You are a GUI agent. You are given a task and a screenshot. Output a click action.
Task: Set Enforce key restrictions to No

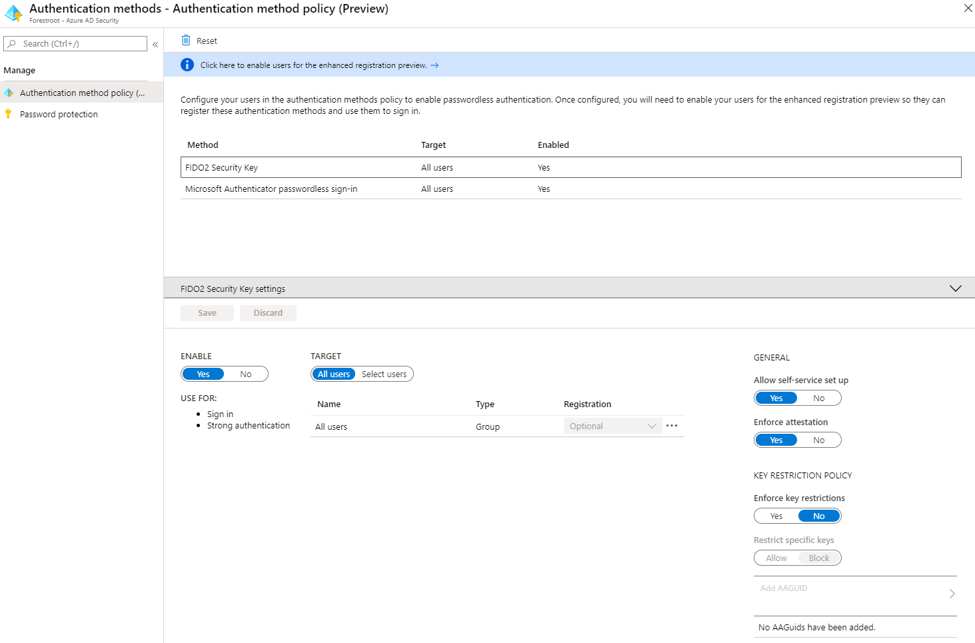[819, 516]
